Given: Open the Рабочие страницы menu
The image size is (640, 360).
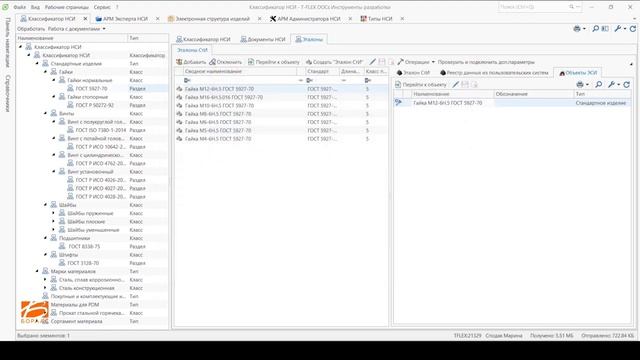Looking at the screenshot, I should pyautogui.click(x=67, y=7).
